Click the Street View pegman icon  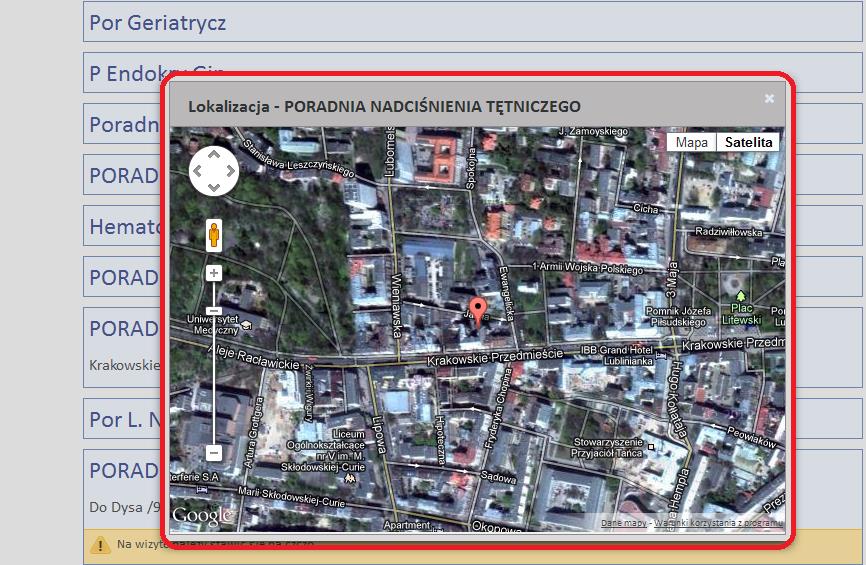214,235
